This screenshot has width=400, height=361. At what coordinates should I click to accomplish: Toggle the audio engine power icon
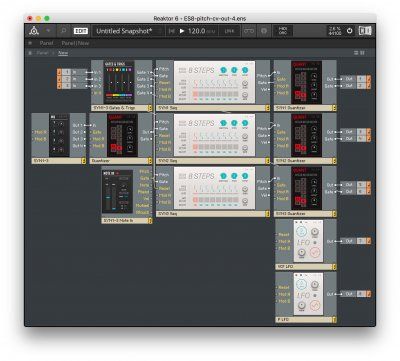[x=349, y=31]
